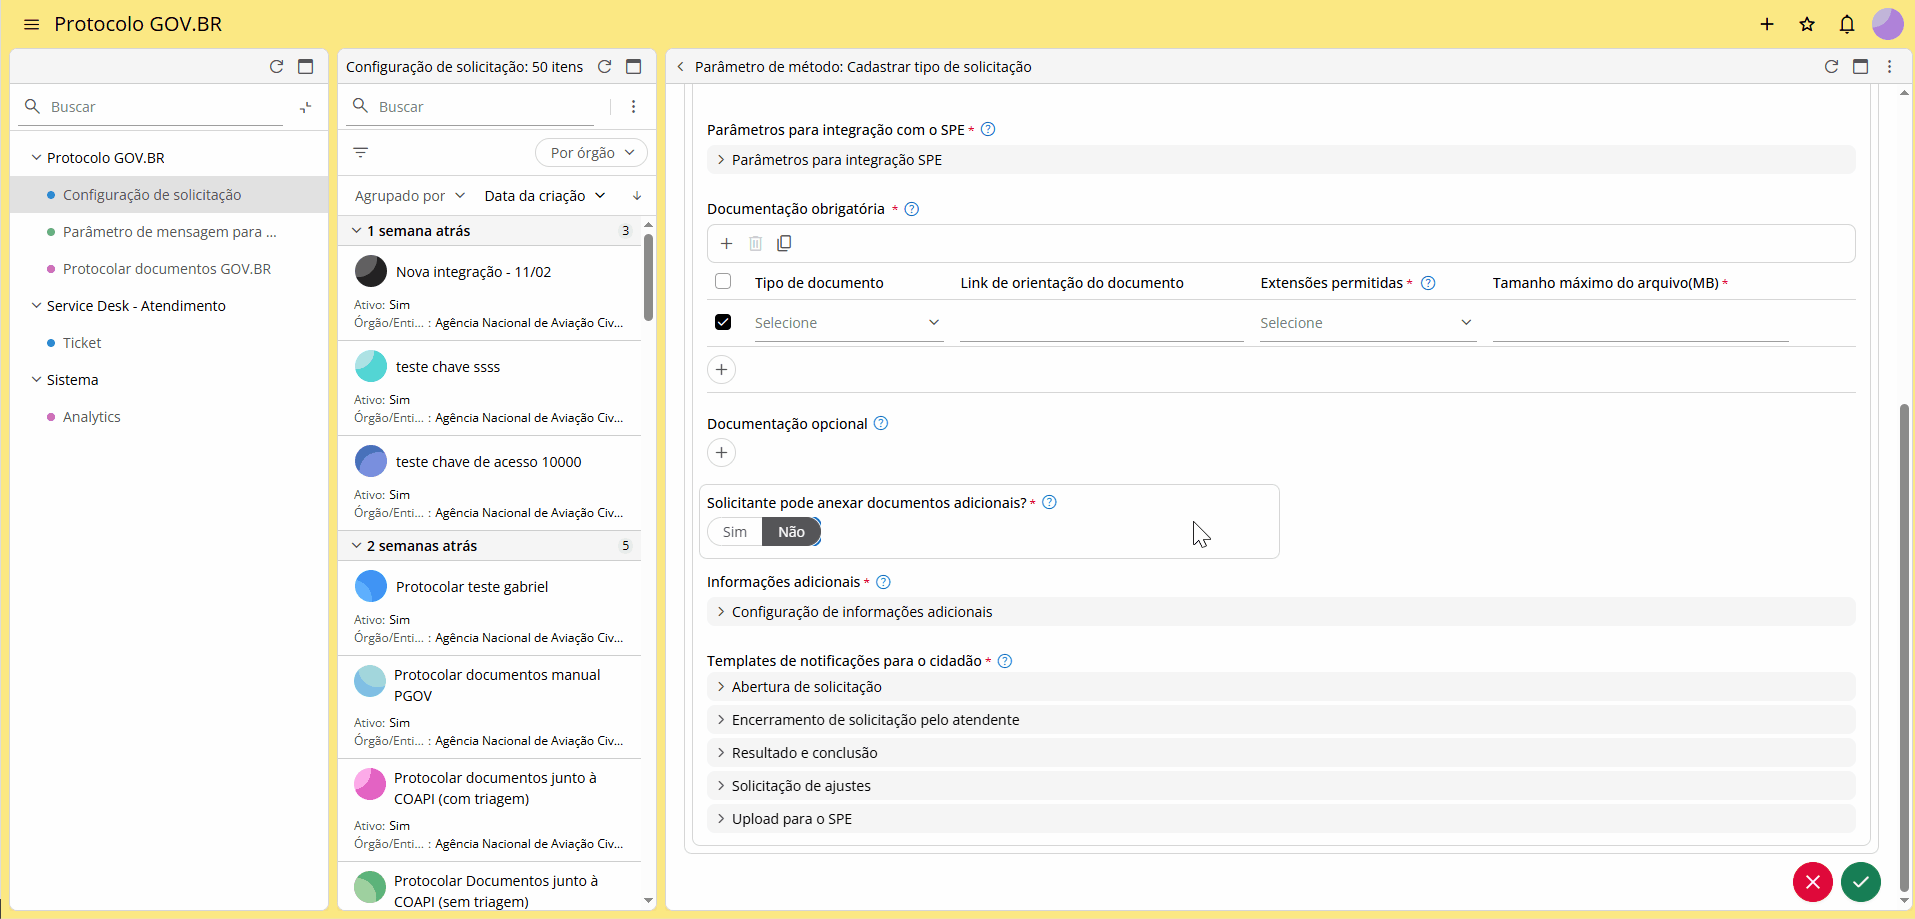The height and width of the screenshot is (919, 1915).
Task: Open Agrupado por dropdown
Action: point(410,196)
